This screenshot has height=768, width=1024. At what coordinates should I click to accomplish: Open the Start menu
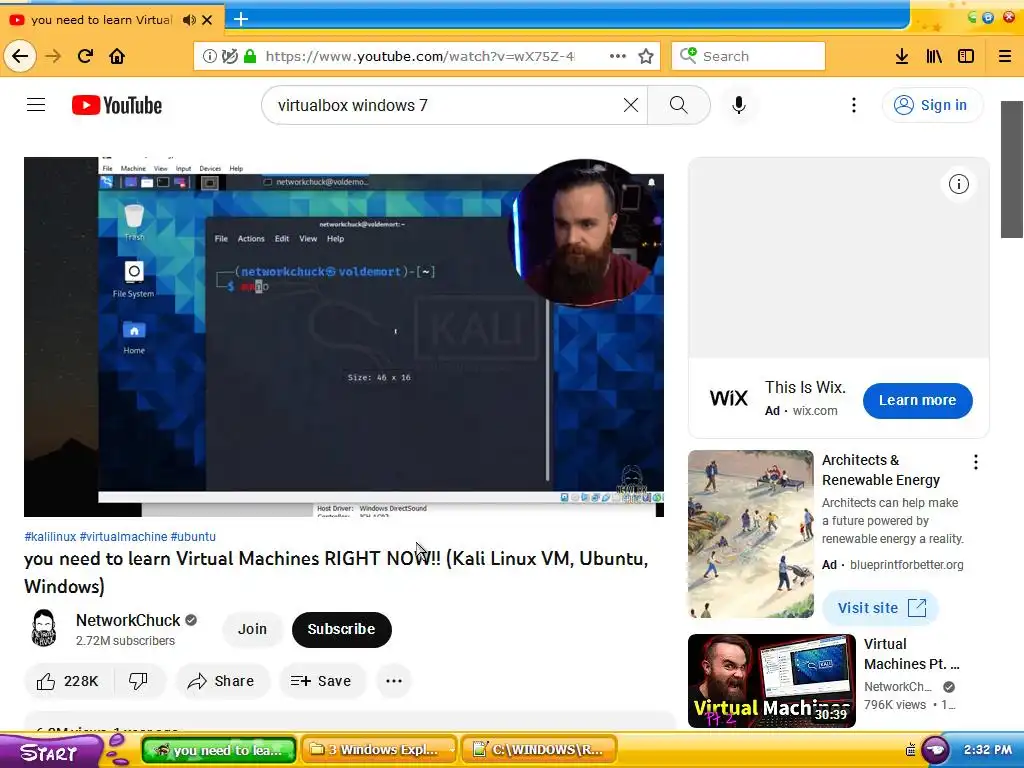pyautogui.click(x=49, y=751)
